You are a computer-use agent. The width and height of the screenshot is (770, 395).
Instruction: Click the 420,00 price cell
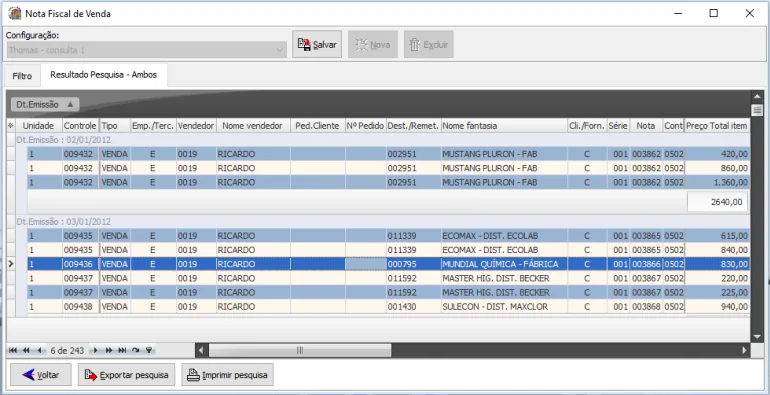716,154
